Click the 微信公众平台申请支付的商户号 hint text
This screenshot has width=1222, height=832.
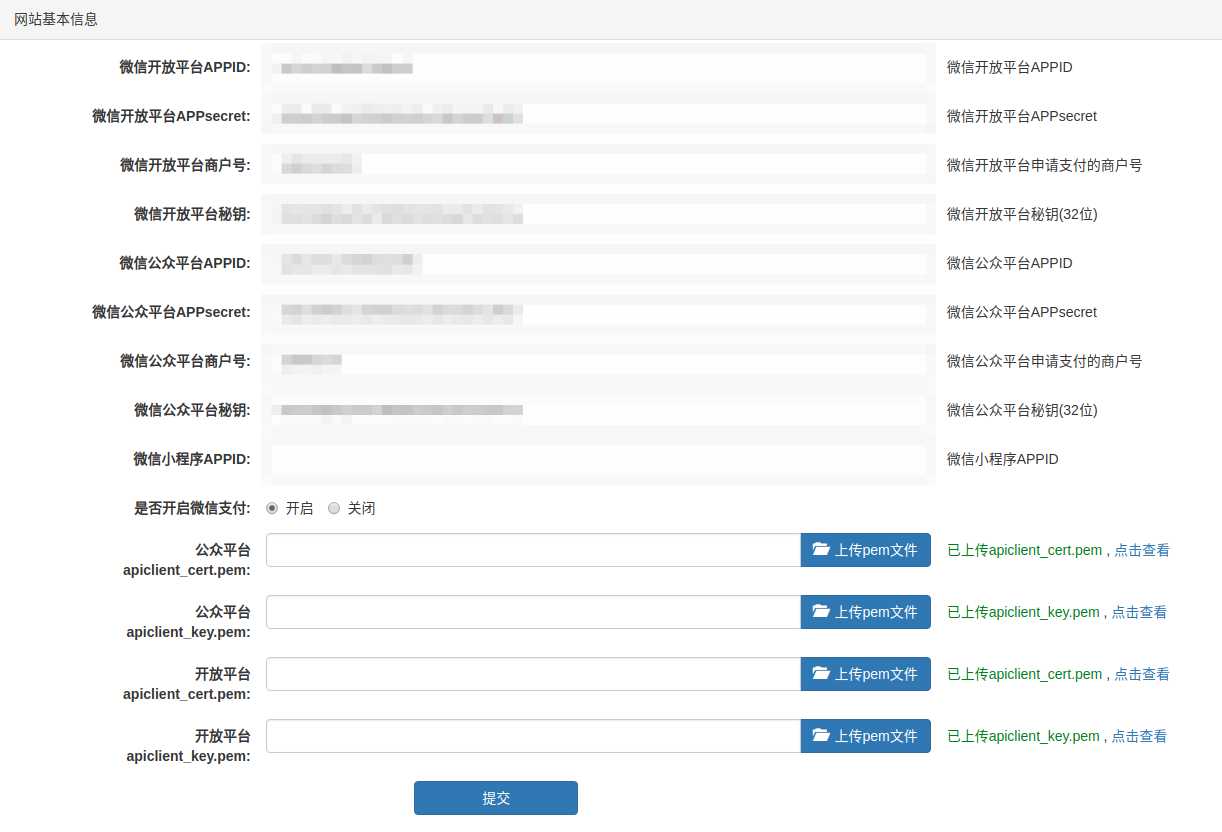[x=1044, y=361]
